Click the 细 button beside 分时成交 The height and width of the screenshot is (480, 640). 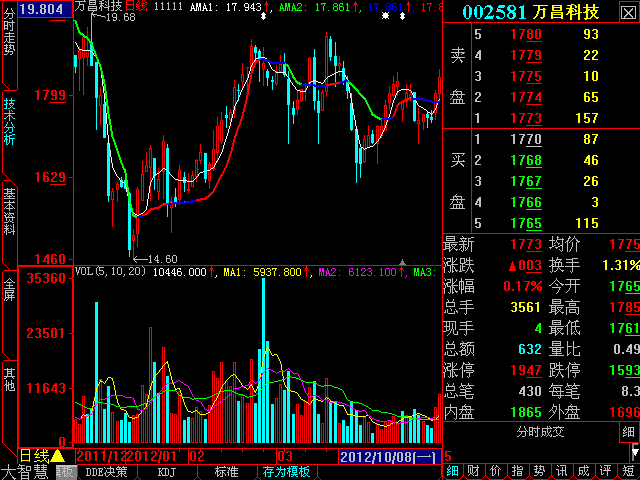tap(629, 432)
